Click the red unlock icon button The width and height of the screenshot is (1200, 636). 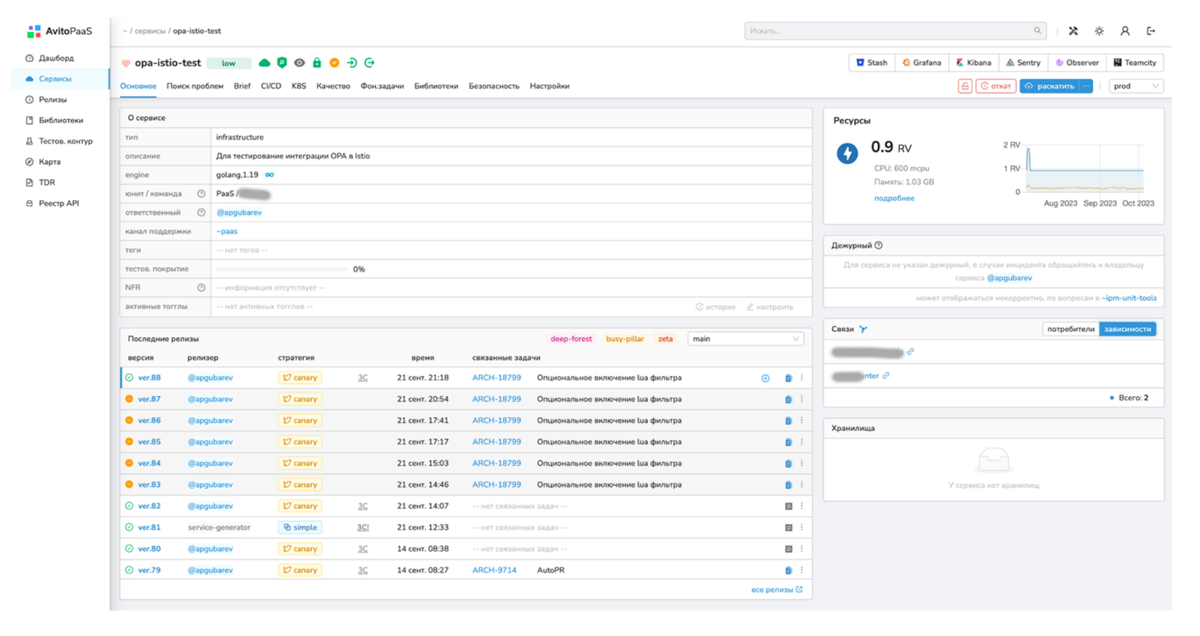click(x=965, y=86)
